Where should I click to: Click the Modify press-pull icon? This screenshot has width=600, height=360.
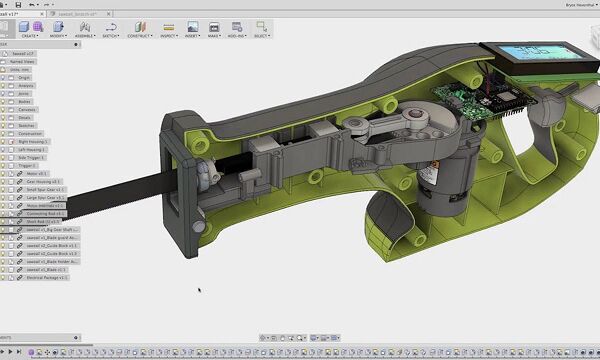pyautogui.click(x=58, y=27)
